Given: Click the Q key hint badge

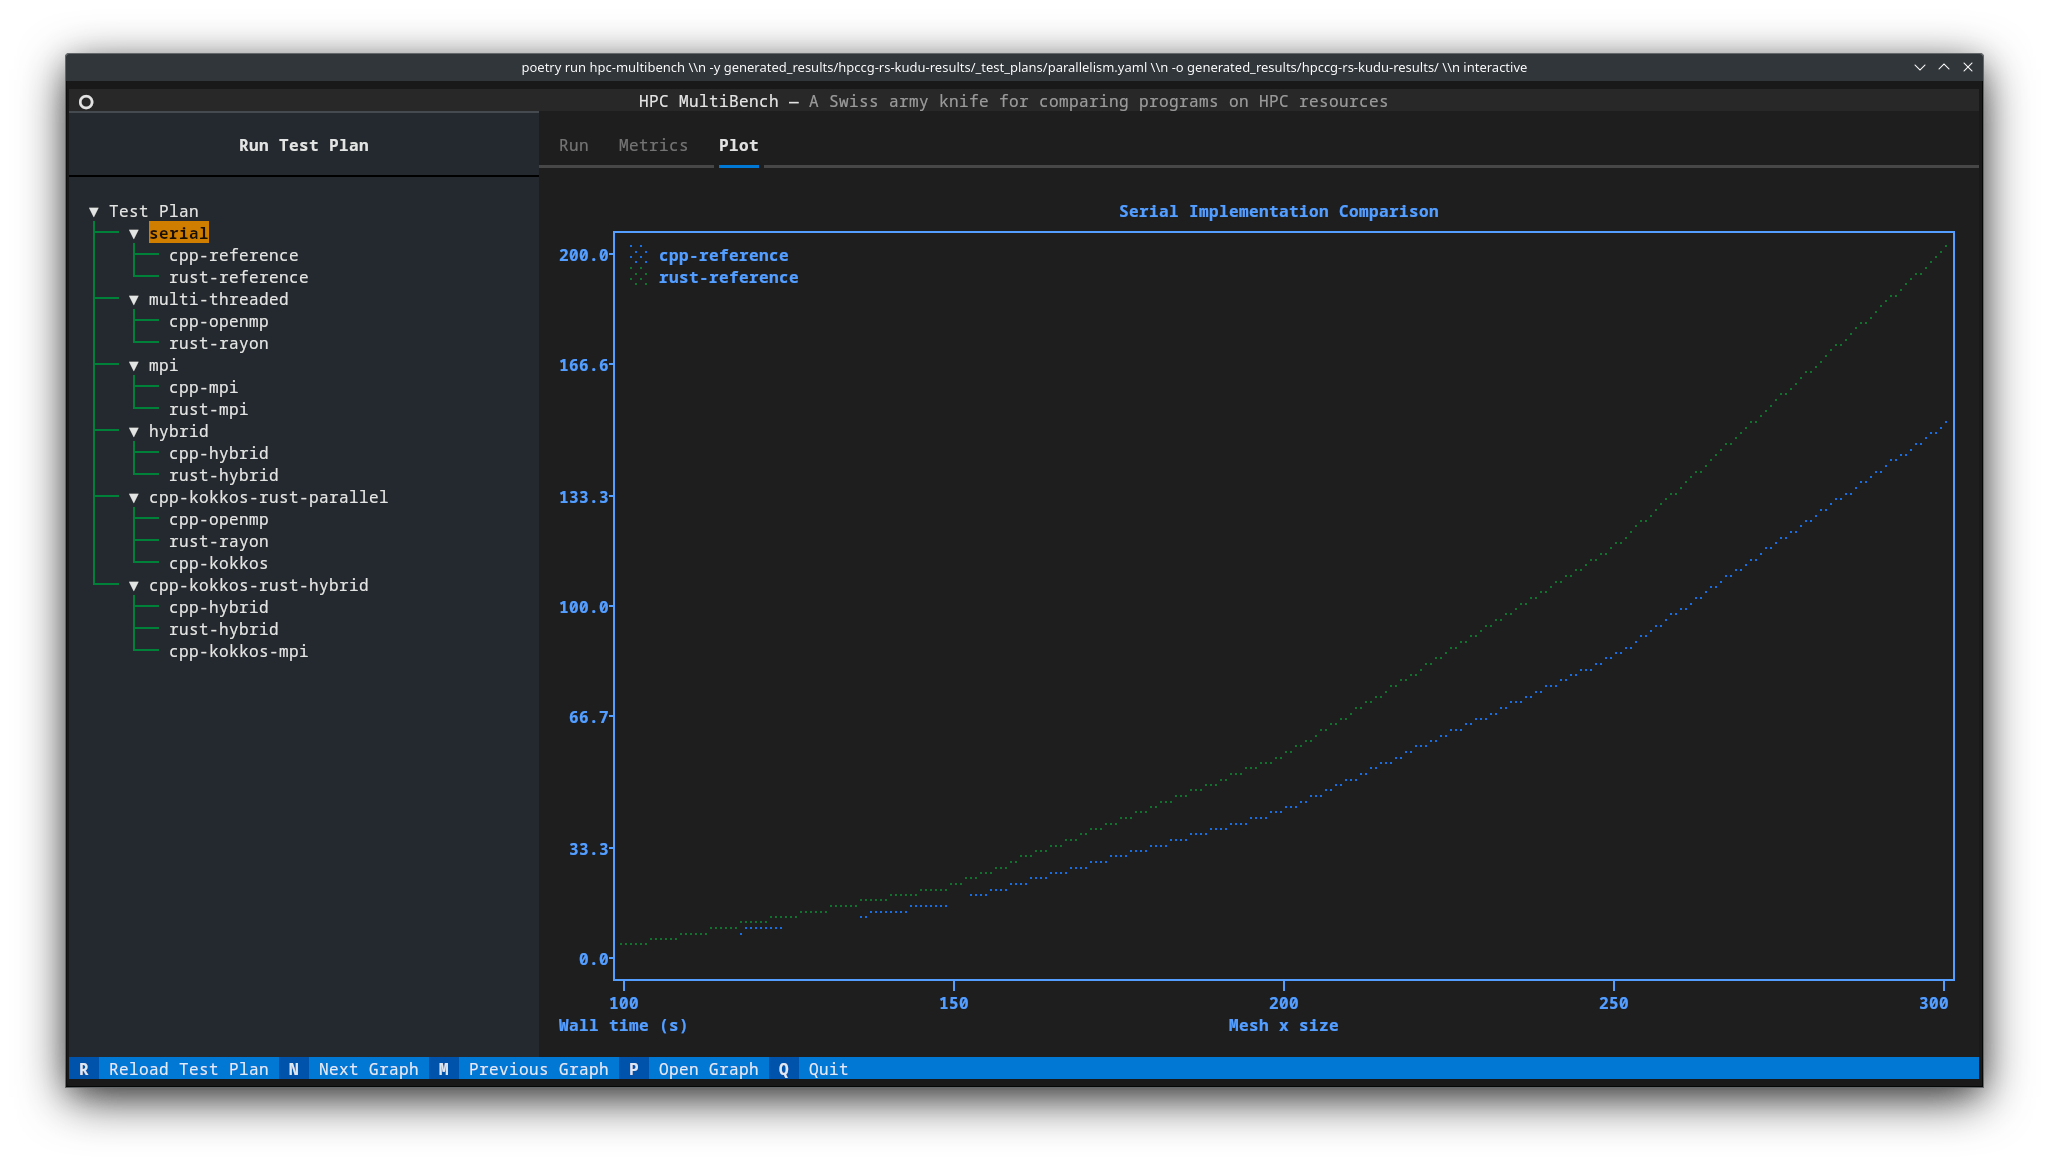Looking at the screenshot, I should tap(784, 1070).
